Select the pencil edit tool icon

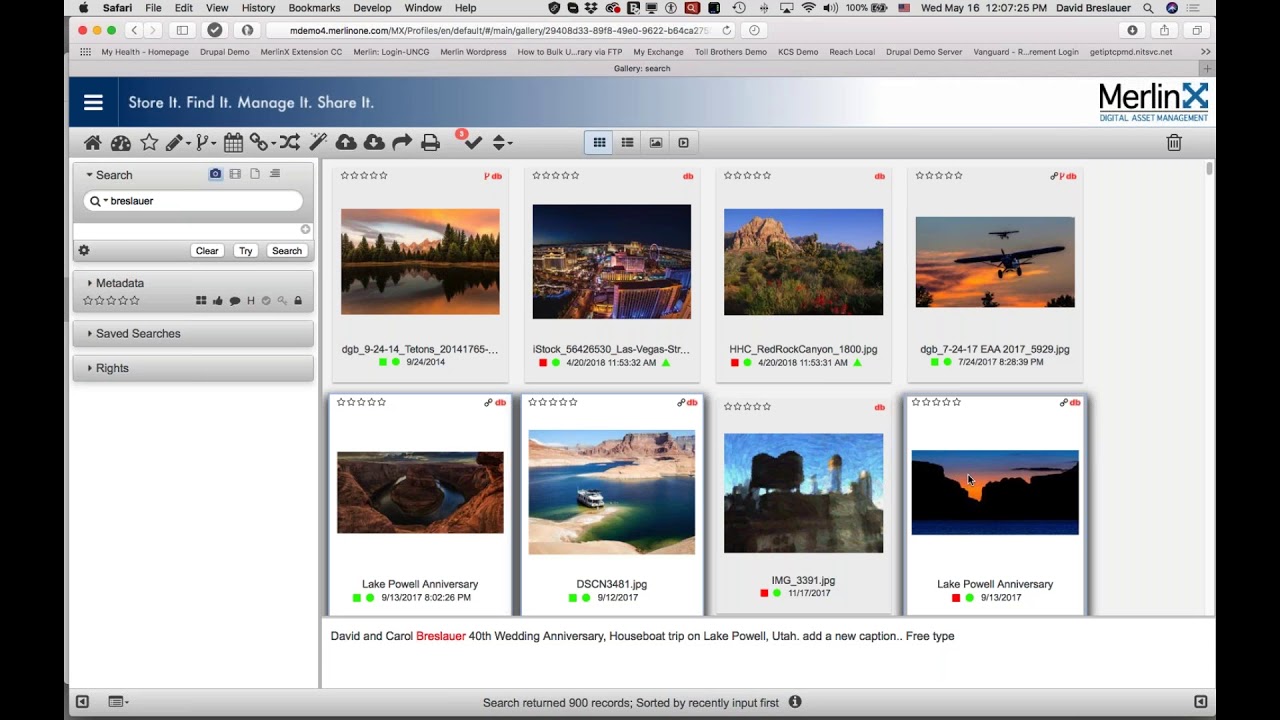175,143
